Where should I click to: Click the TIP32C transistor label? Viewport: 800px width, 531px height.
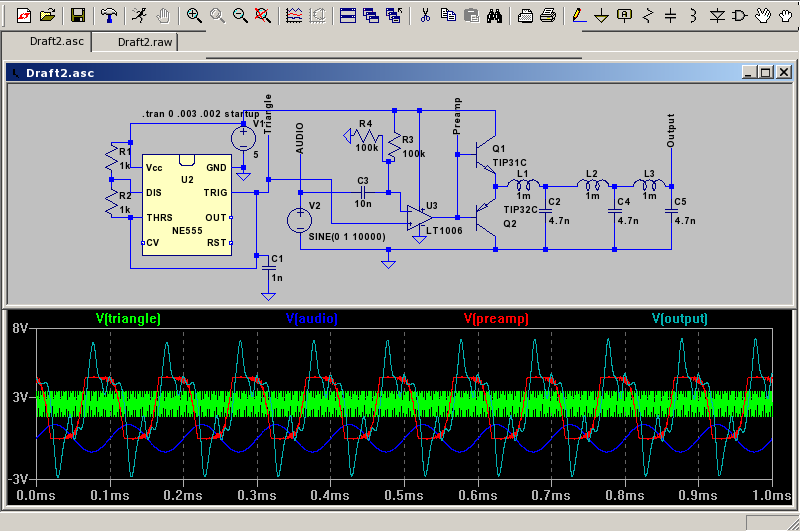(520, 210)
